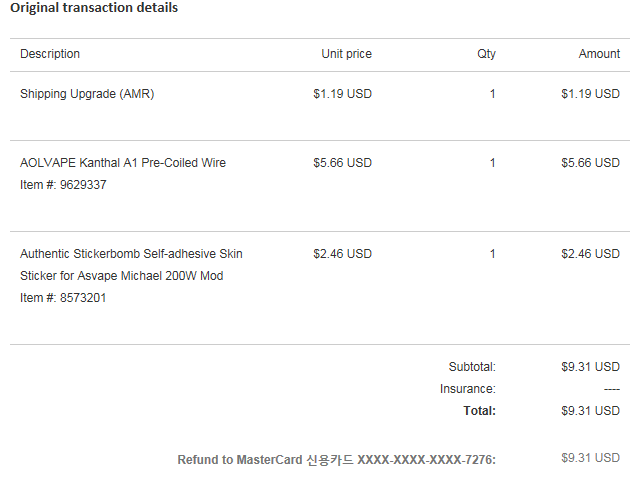Click the $2.46 USD amount value
639x481 pixels.
click(x=590, y=254)
